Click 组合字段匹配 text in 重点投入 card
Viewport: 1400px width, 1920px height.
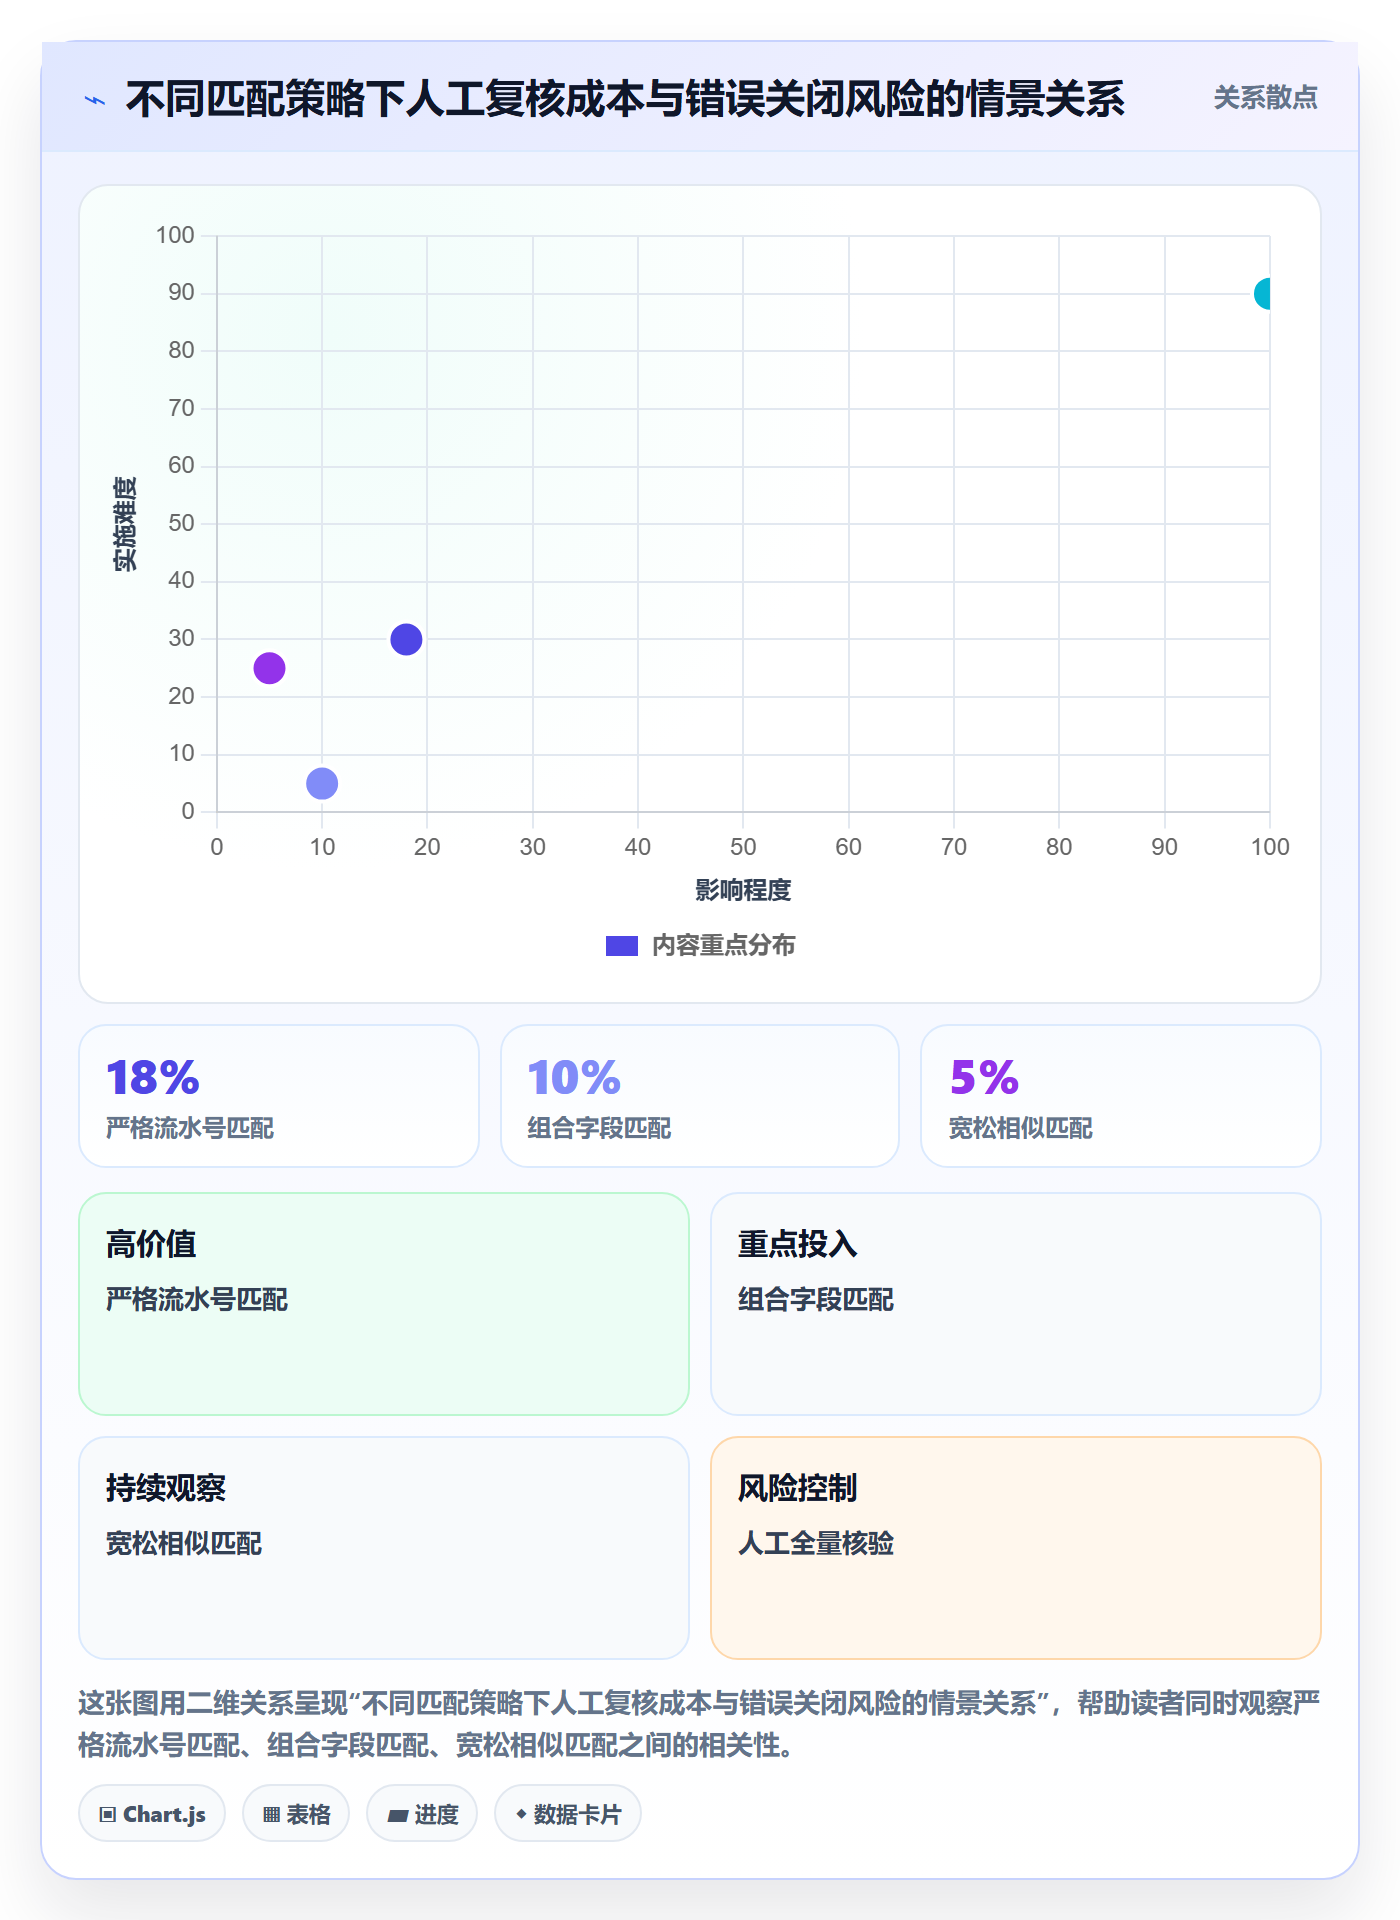816,1299
